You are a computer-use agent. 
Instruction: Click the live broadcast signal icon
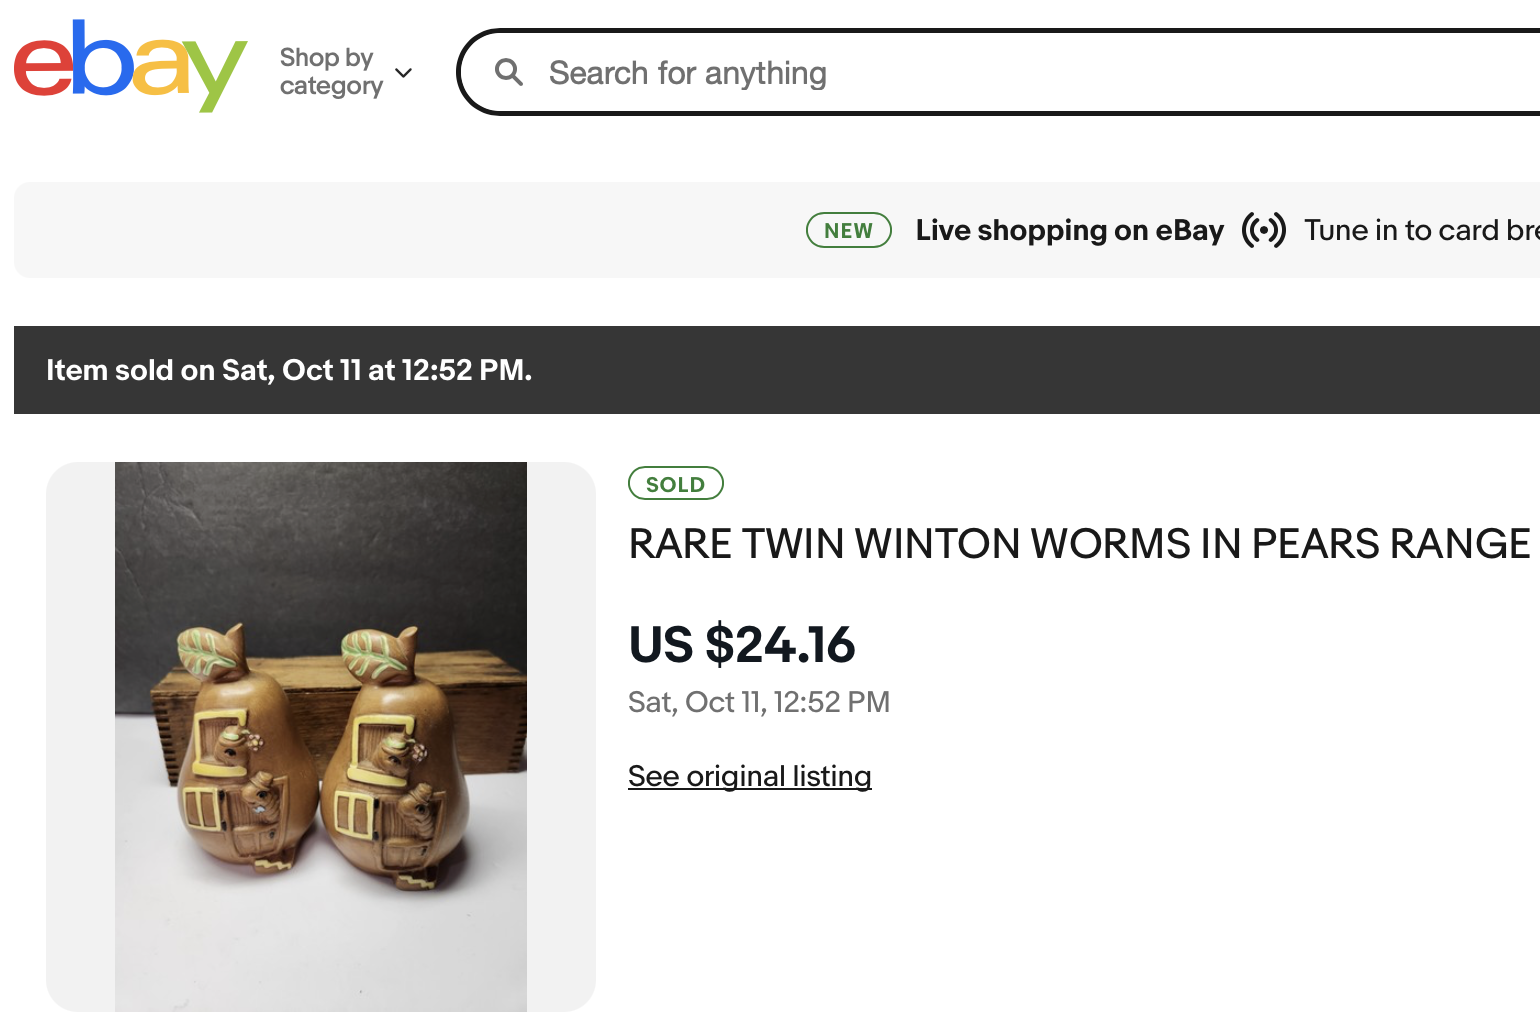pyautogui.click(x=1263, y=230)
